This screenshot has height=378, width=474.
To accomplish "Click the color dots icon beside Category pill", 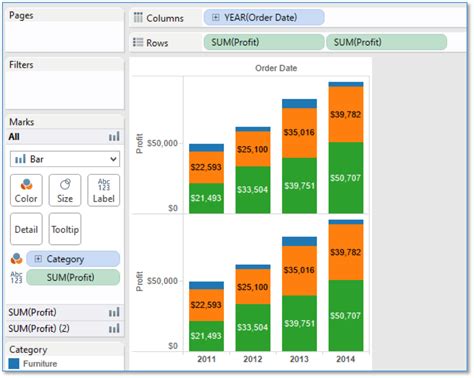I will (16, 259).
